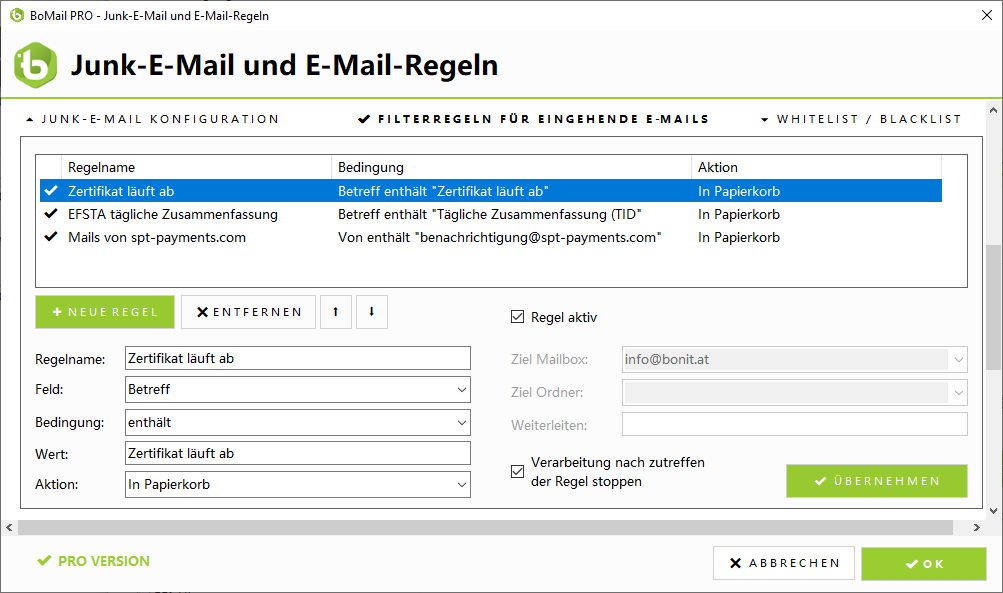1003x593 pixels.
Task: Confirm with the OK button
Action: 924,564
